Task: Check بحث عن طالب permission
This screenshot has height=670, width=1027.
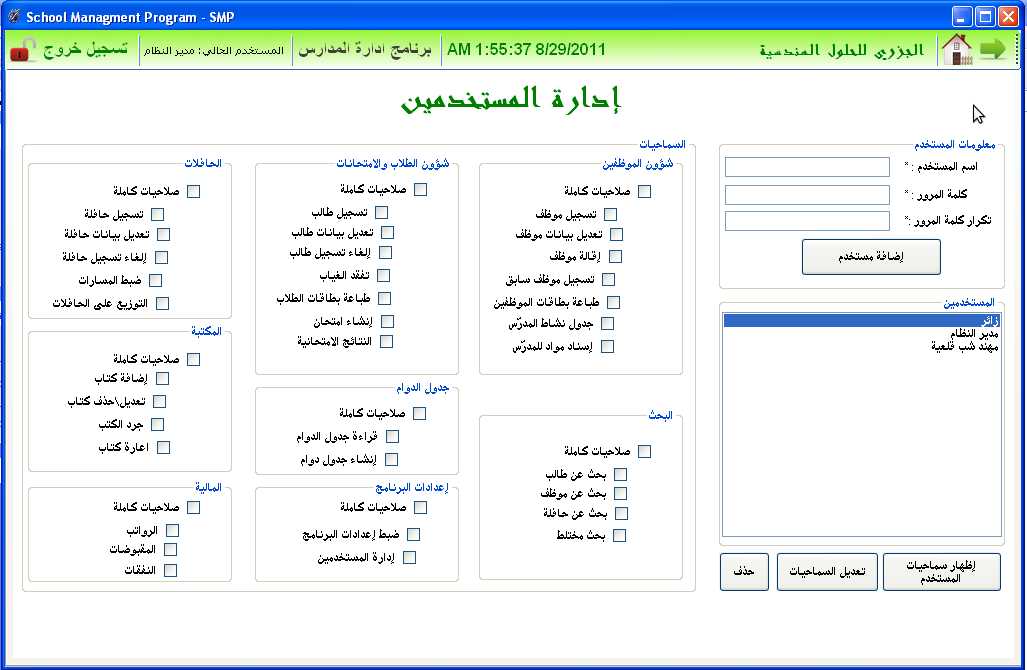Action: click(x=620, y=474)
